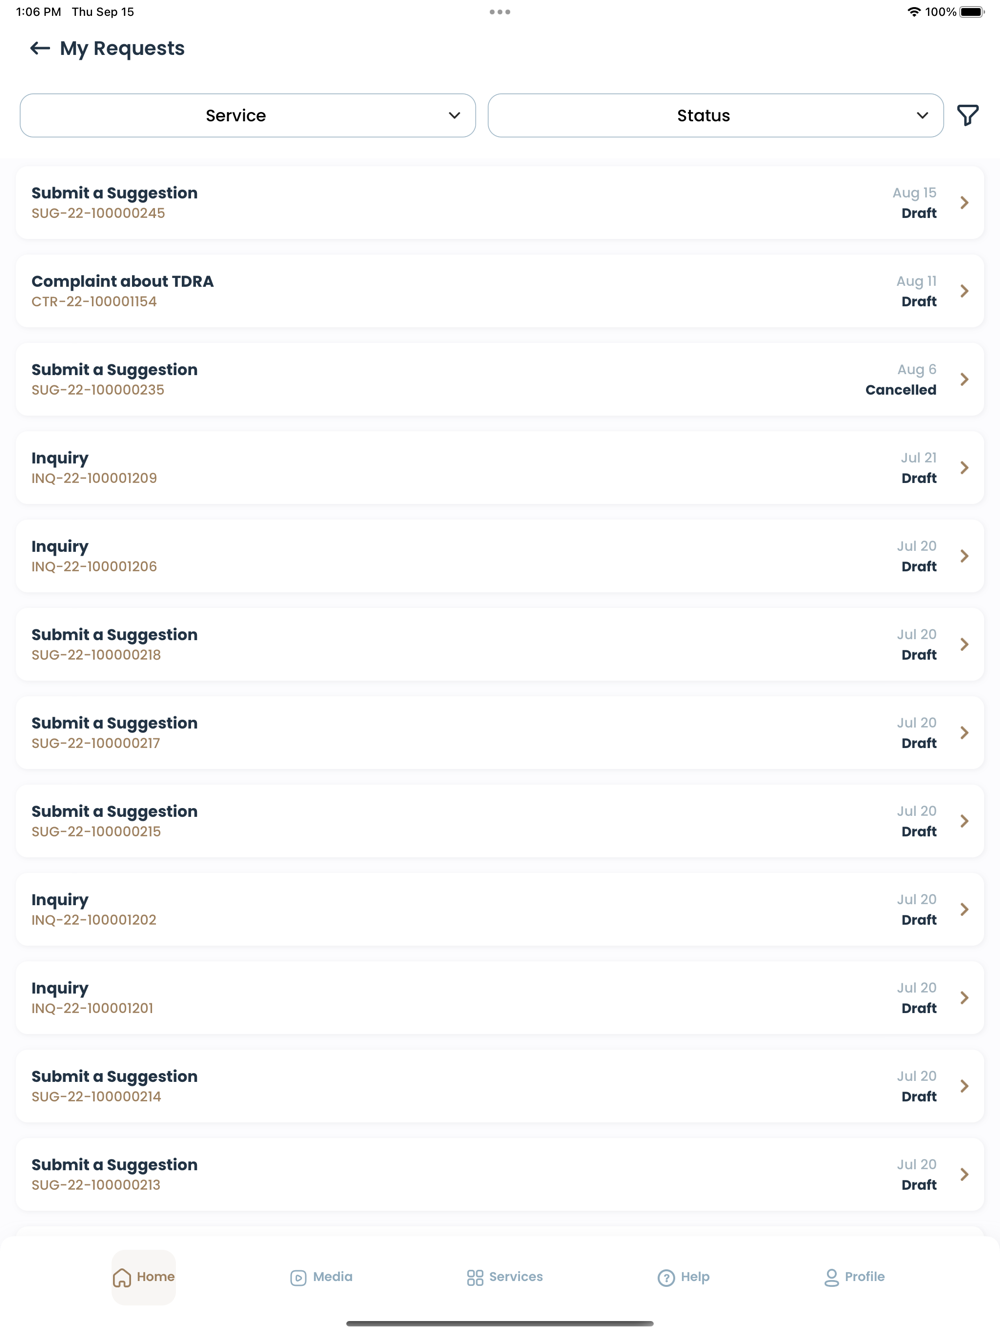Tap the Profile person icon
1000x1334 pixels.
click(x=831, y=1277)
